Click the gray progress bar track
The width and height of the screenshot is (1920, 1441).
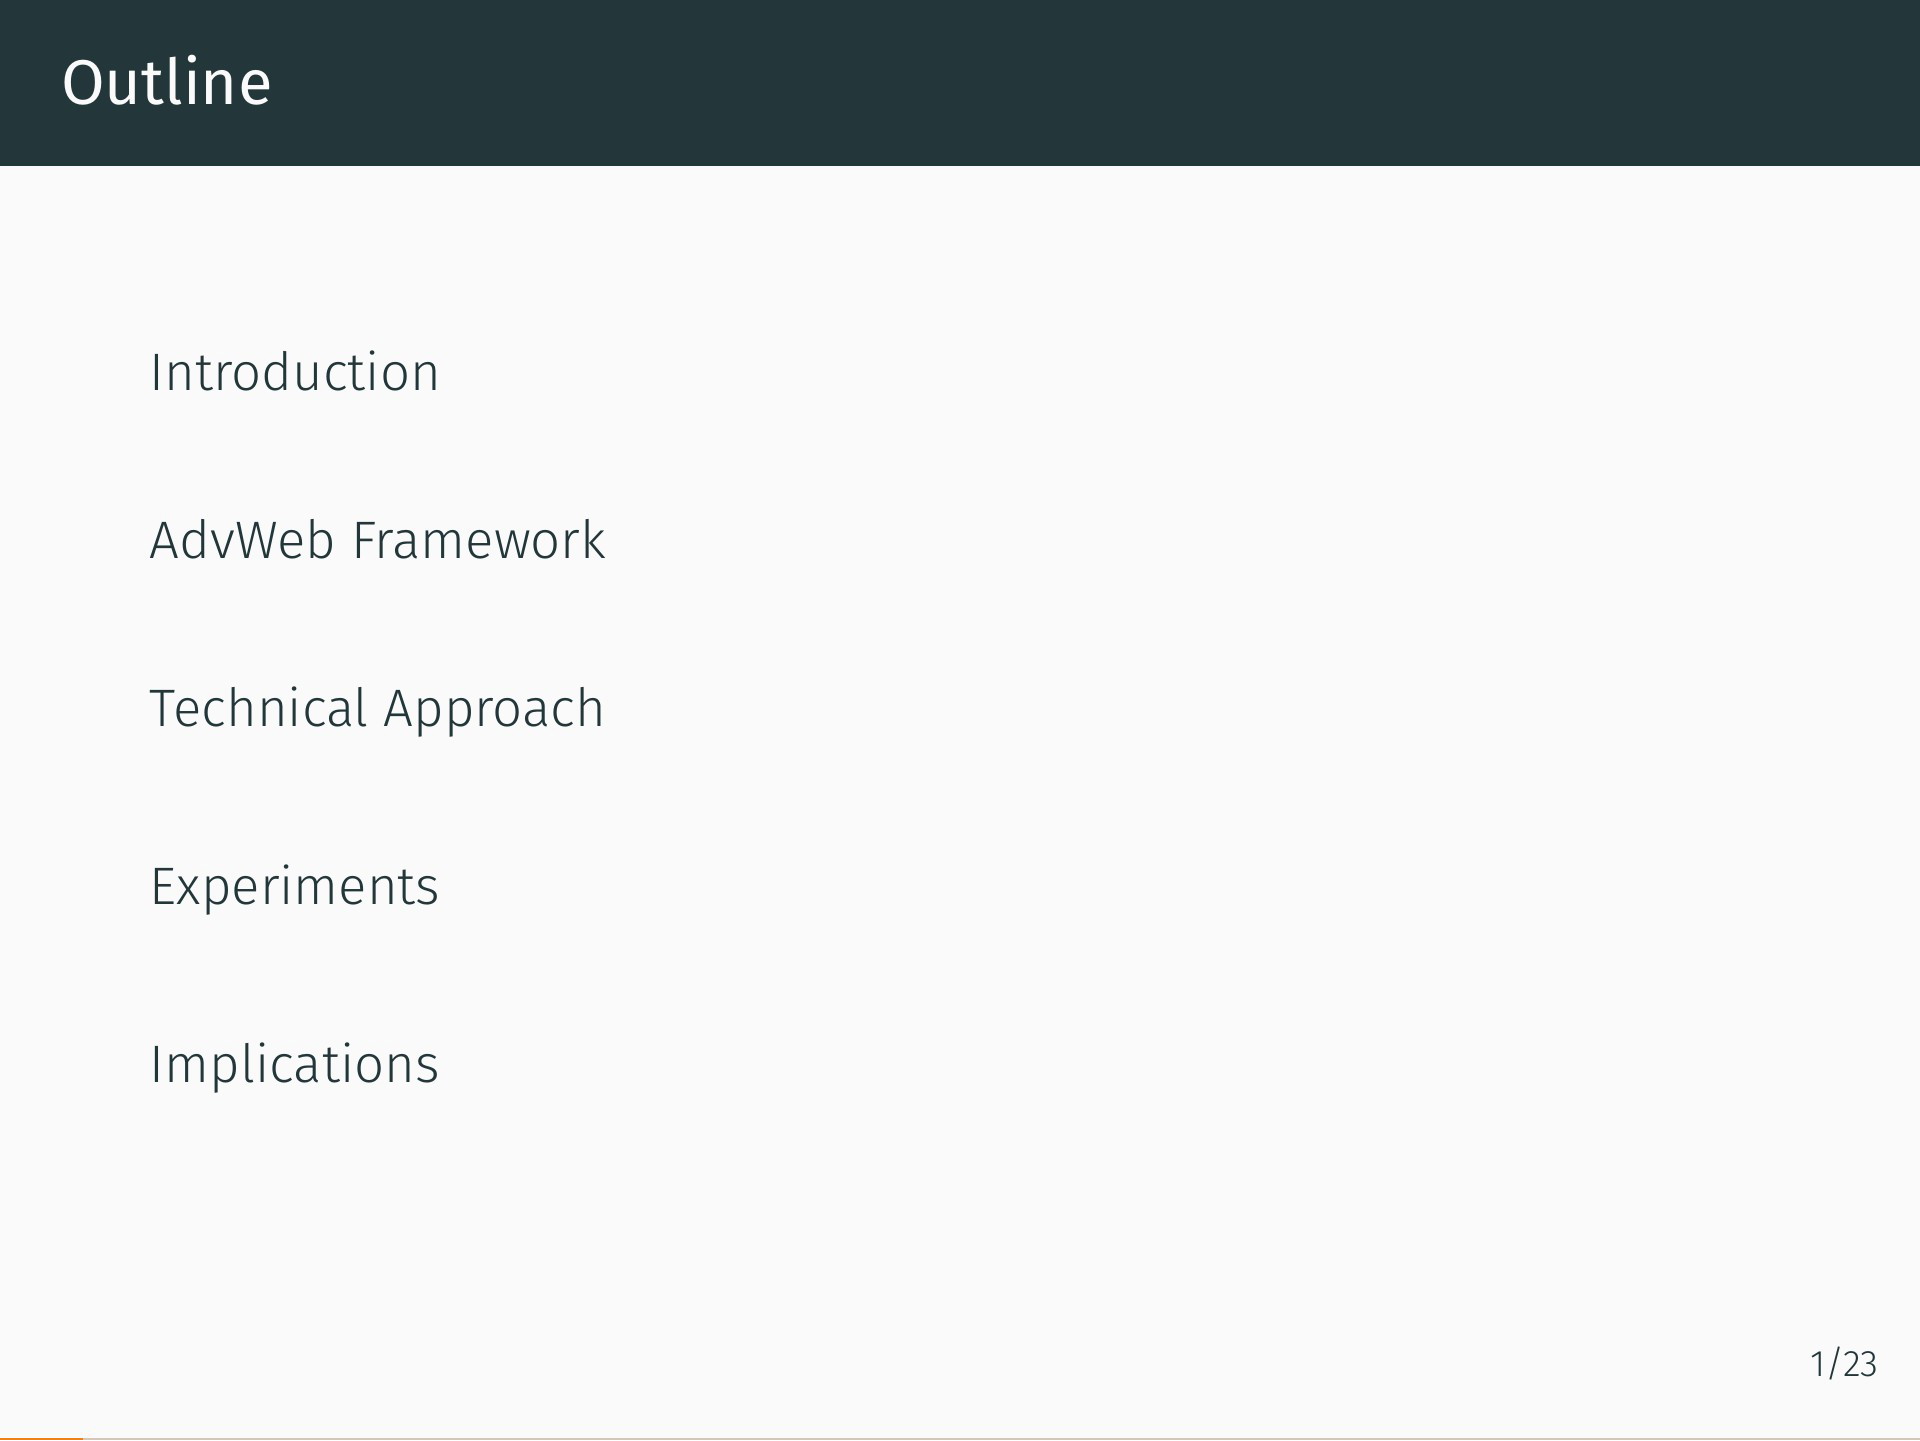1000,1438
